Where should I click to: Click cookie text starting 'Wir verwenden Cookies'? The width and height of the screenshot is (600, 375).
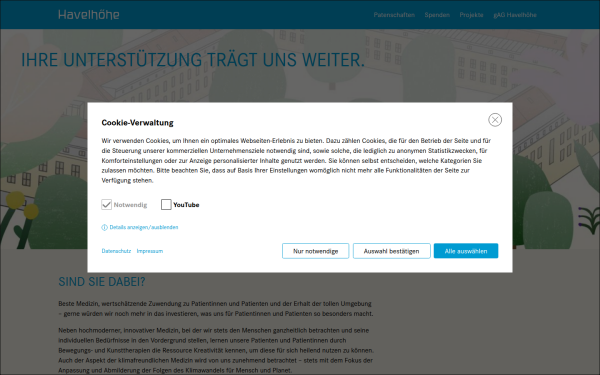tap(296, 161)
